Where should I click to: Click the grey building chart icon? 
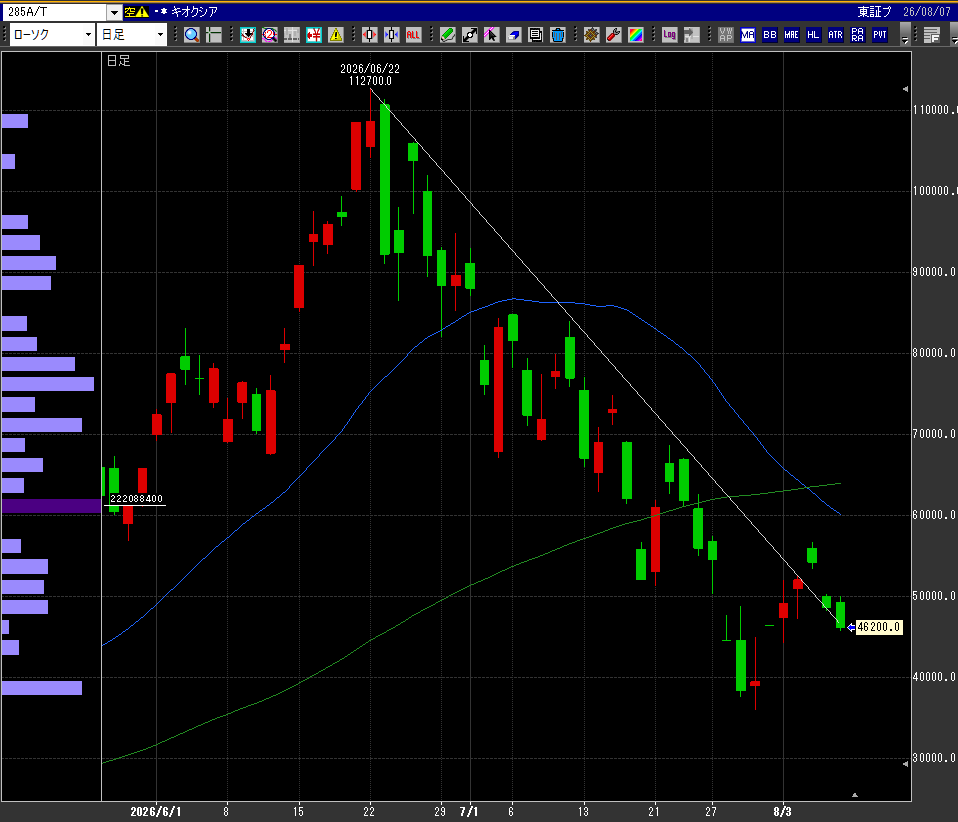coord(291,35)
